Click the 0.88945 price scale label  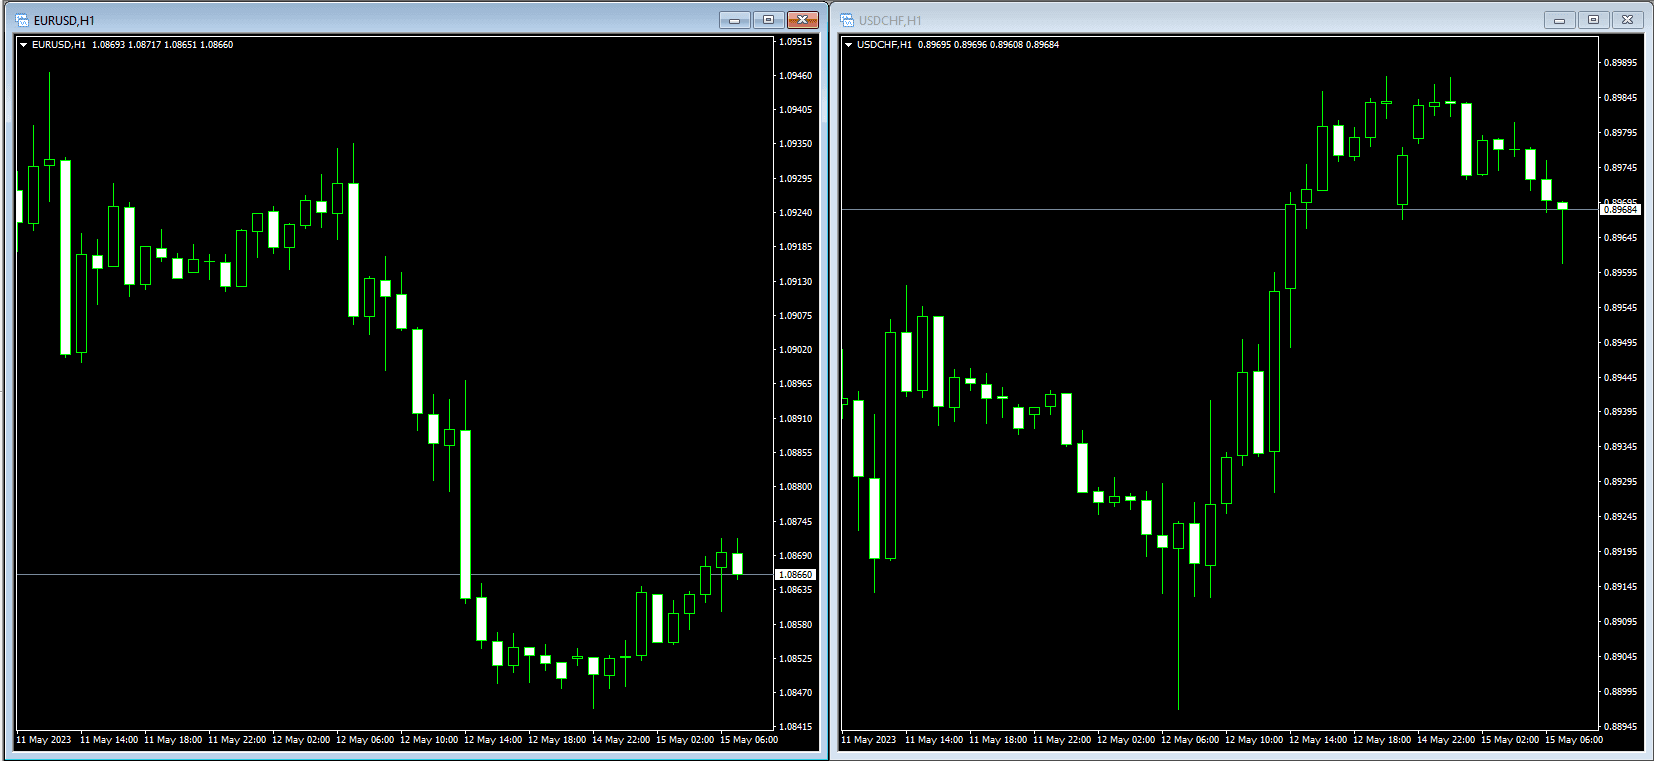[1621, 727]
